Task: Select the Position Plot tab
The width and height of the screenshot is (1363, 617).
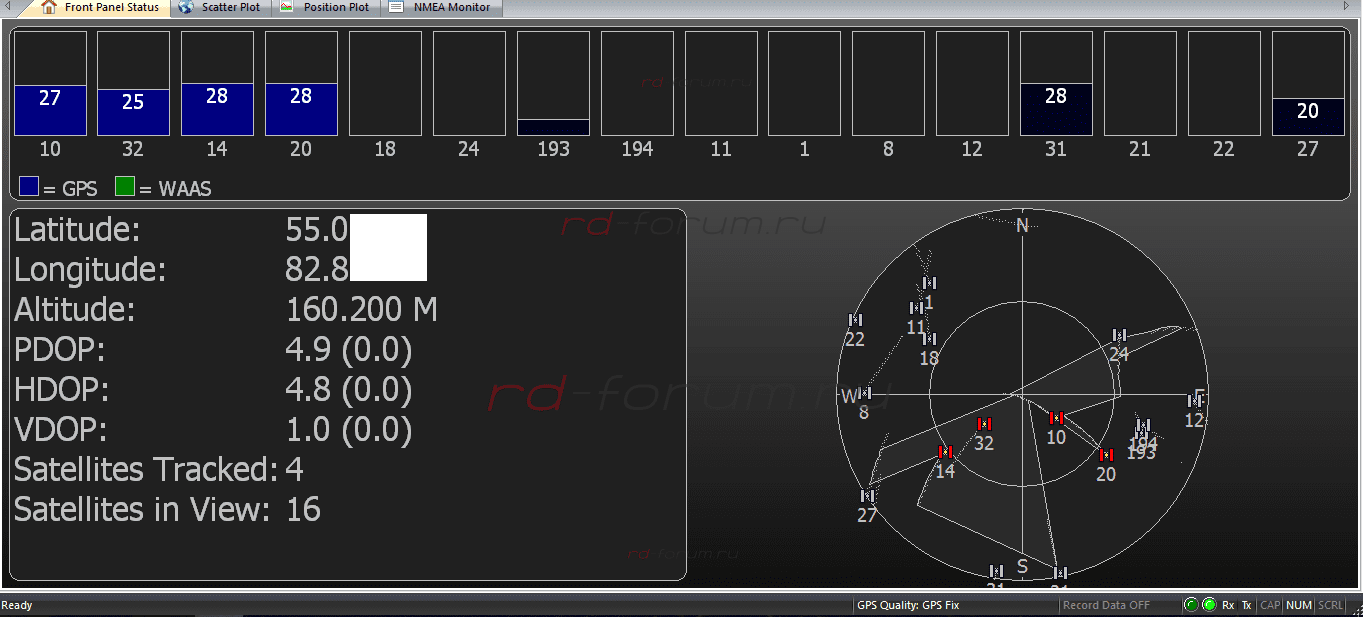Action: tap(336, 7)
